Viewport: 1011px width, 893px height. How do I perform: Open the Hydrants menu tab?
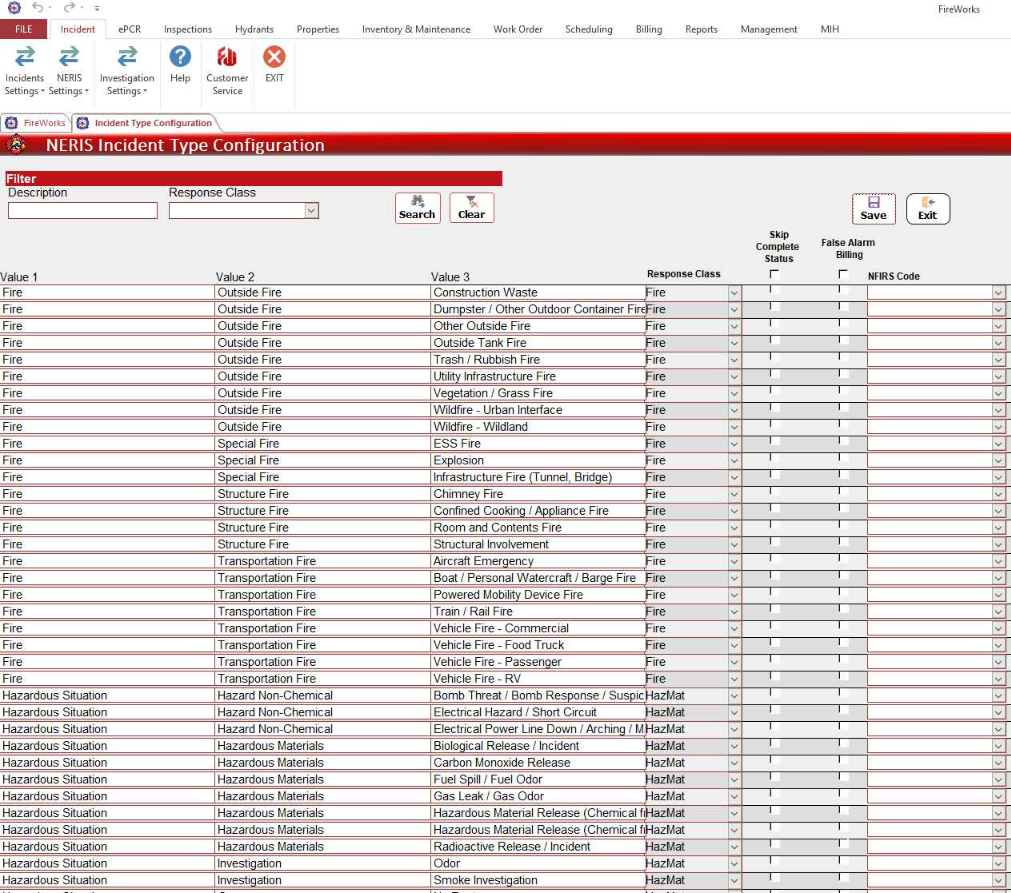tap(254, 29)
